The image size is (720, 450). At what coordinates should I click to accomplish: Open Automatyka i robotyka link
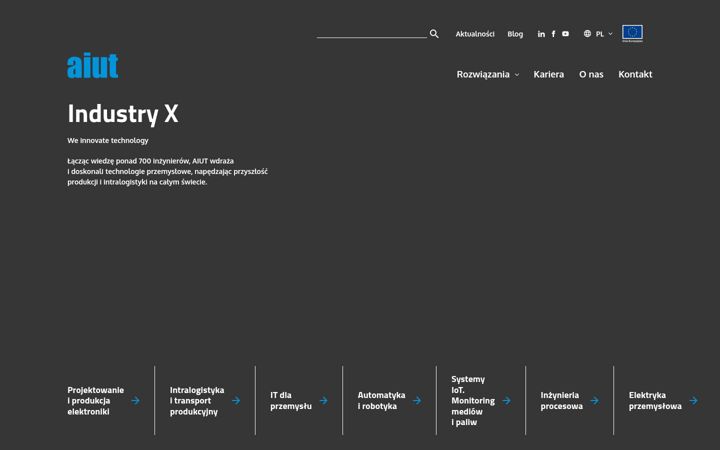381,401
